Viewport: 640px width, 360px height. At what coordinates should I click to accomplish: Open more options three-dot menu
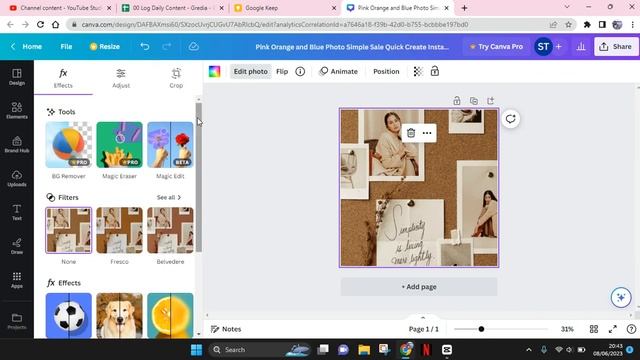427,133
